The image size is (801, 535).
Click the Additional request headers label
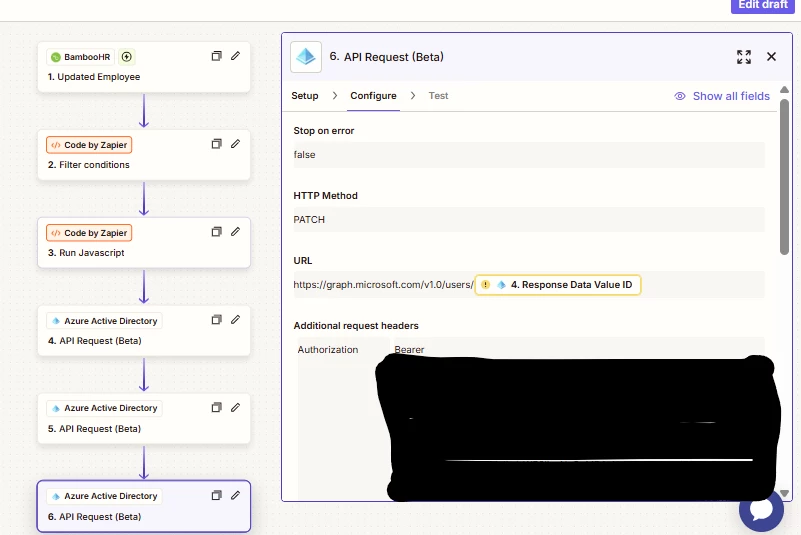click(x=356, y=325)
